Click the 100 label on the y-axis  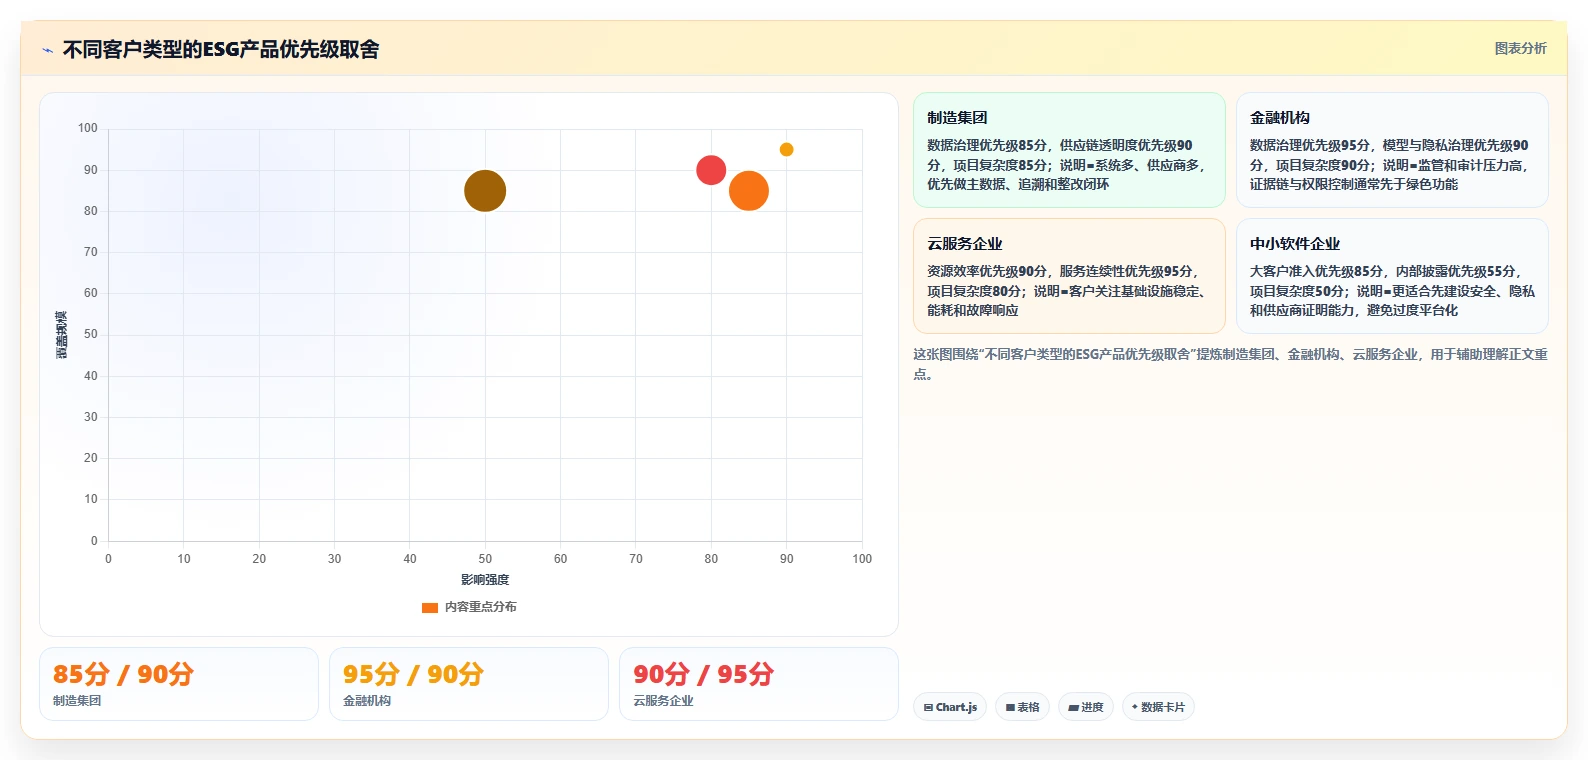click(88, 128)
